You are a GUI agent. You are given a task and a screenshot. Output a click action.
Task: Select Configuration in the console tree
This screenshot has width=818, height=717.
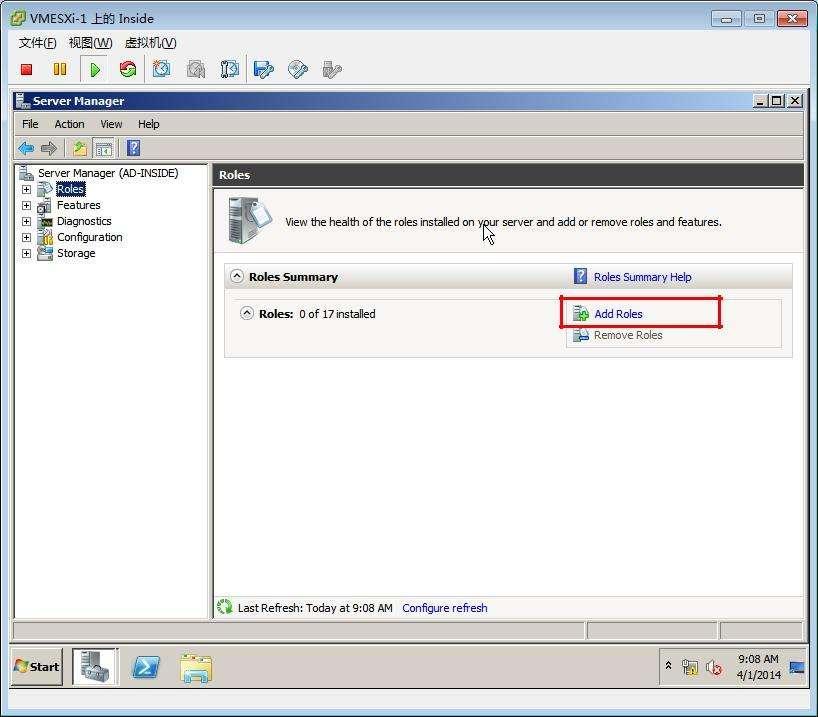point(90,237)
